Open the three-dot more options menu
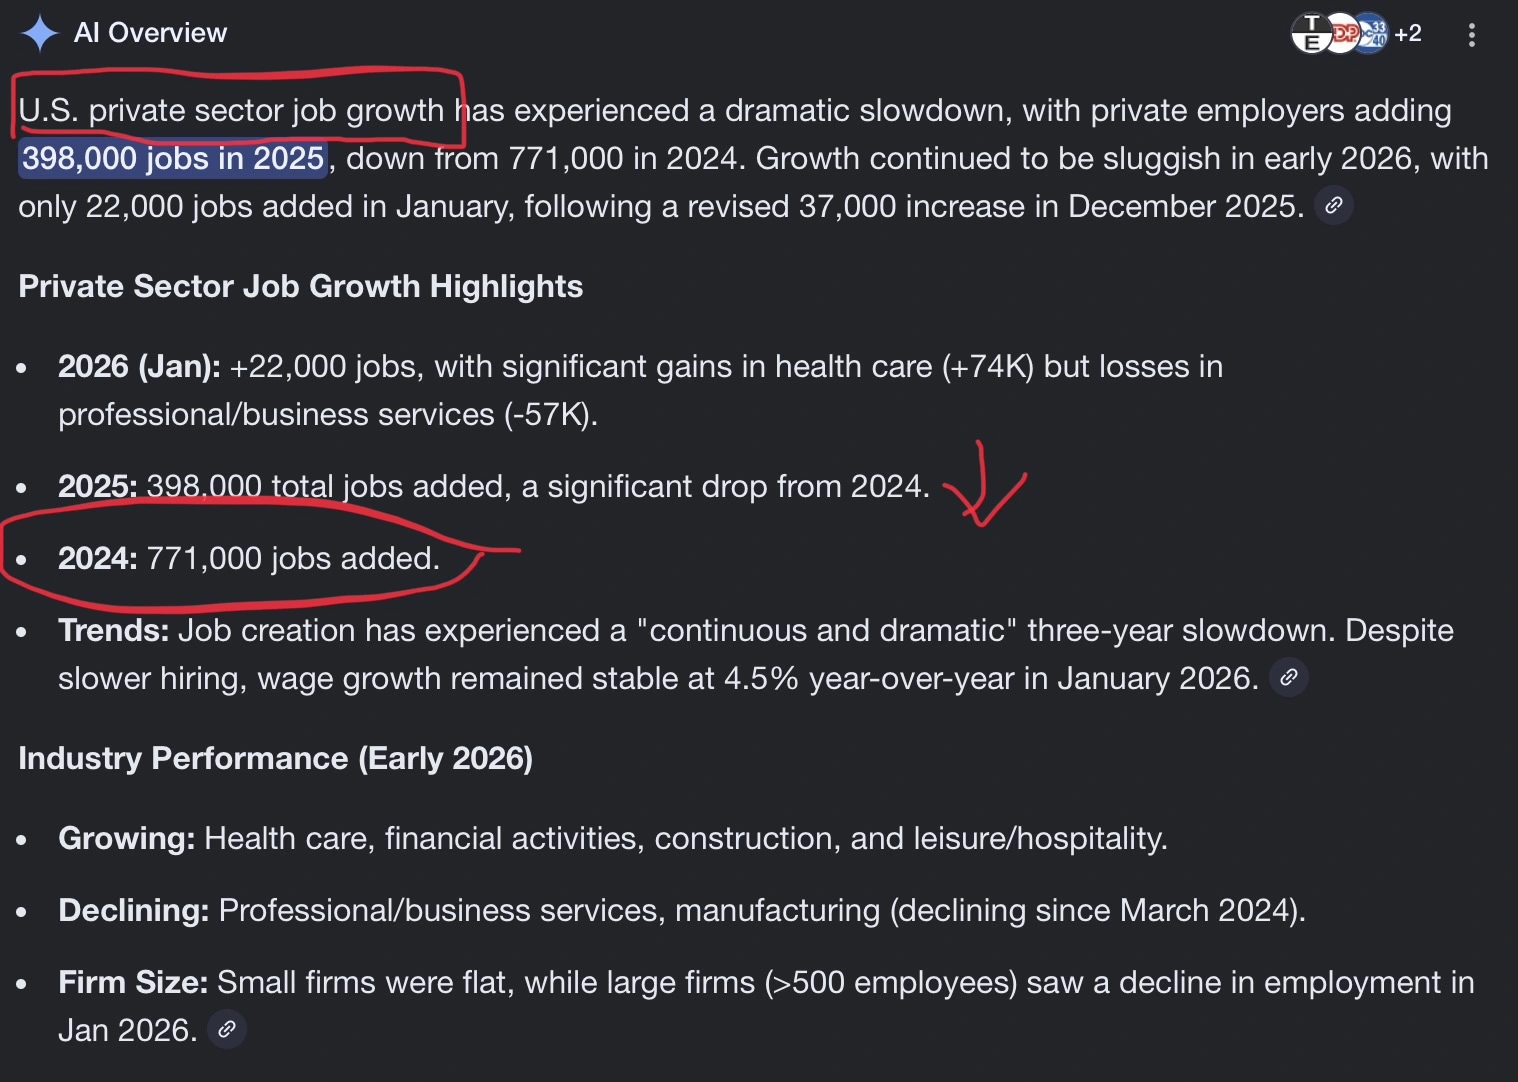 [x=1471, y=35]
